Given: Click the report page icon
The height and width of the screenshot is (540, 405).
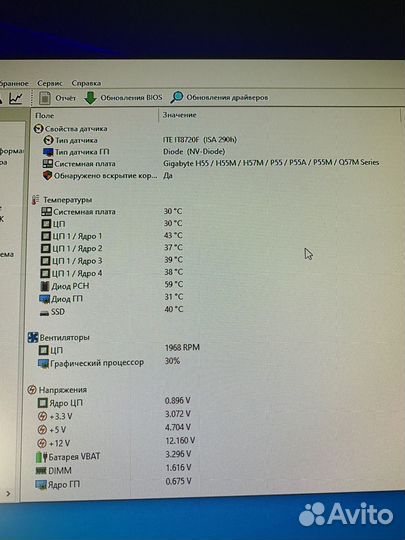Looking at the screenshot, I should [45, 98].
